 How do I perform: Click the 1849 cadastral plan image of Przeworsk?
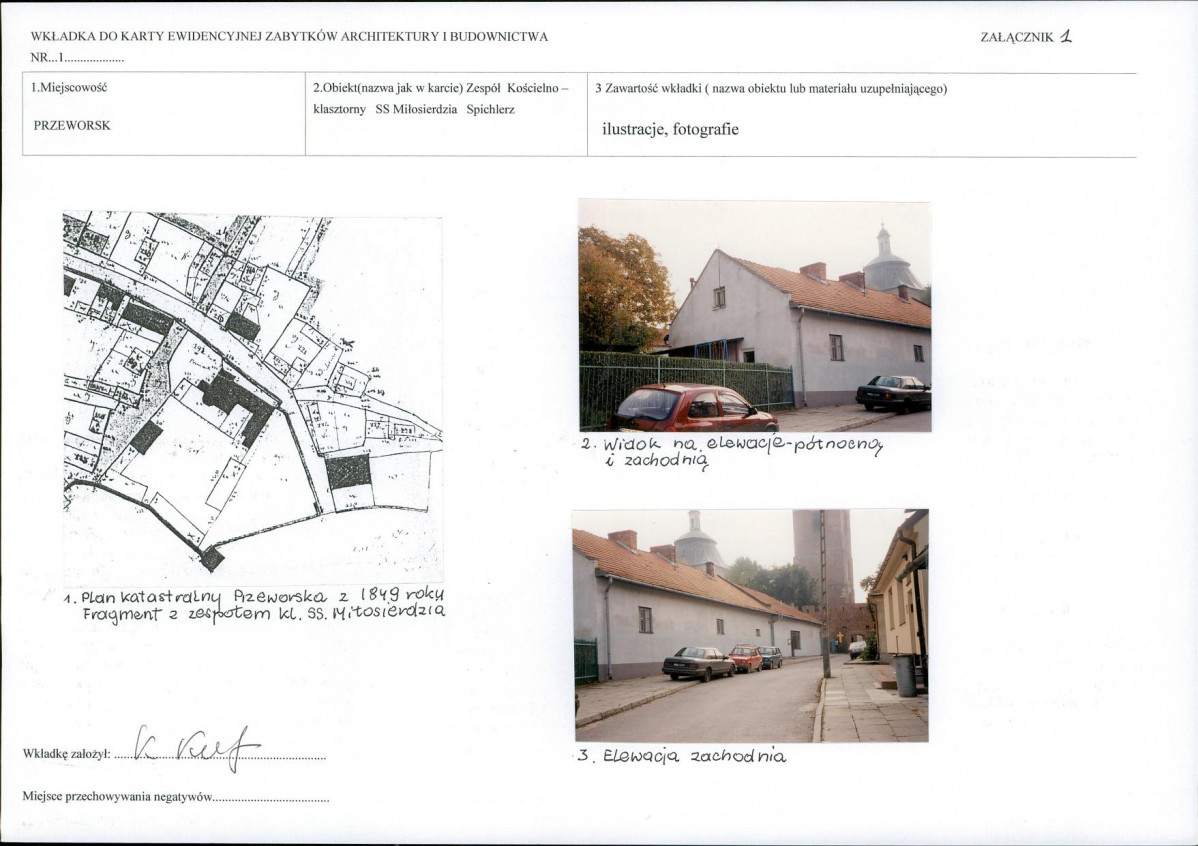pyautogui.click(x=253, y=397)
